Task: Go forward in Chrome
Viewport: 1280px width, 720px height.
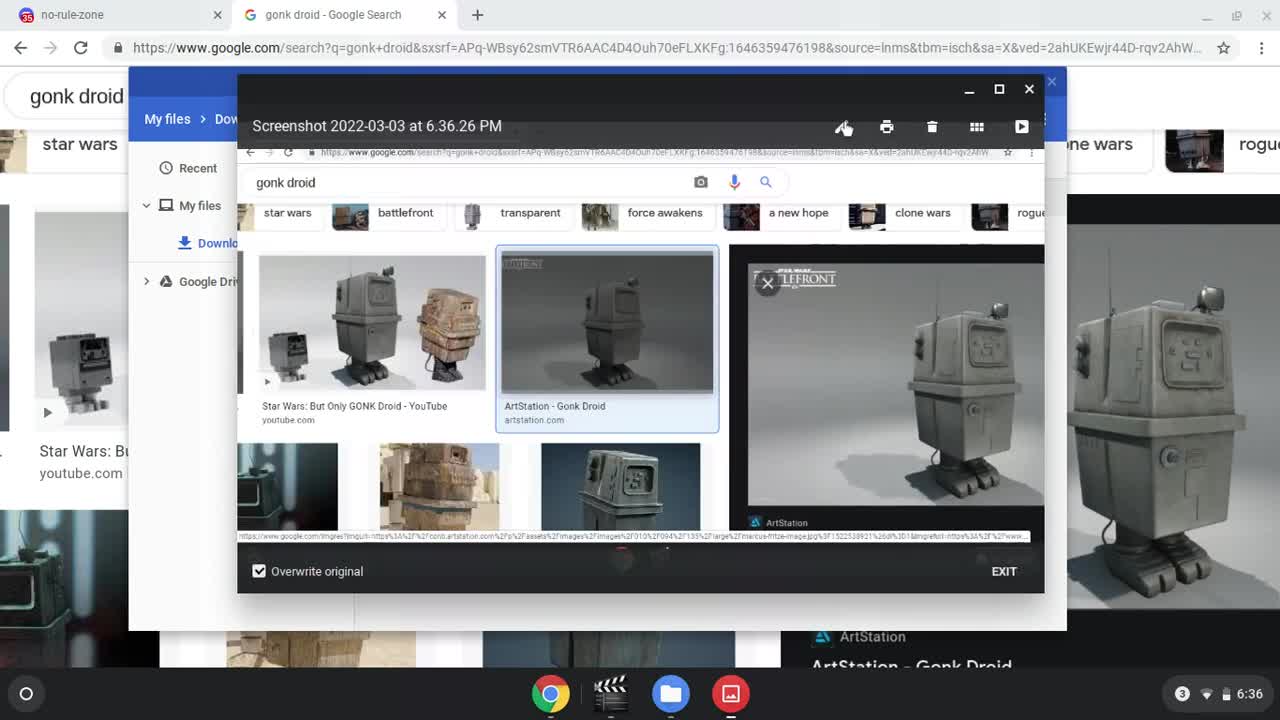Action: click(51, 48)
